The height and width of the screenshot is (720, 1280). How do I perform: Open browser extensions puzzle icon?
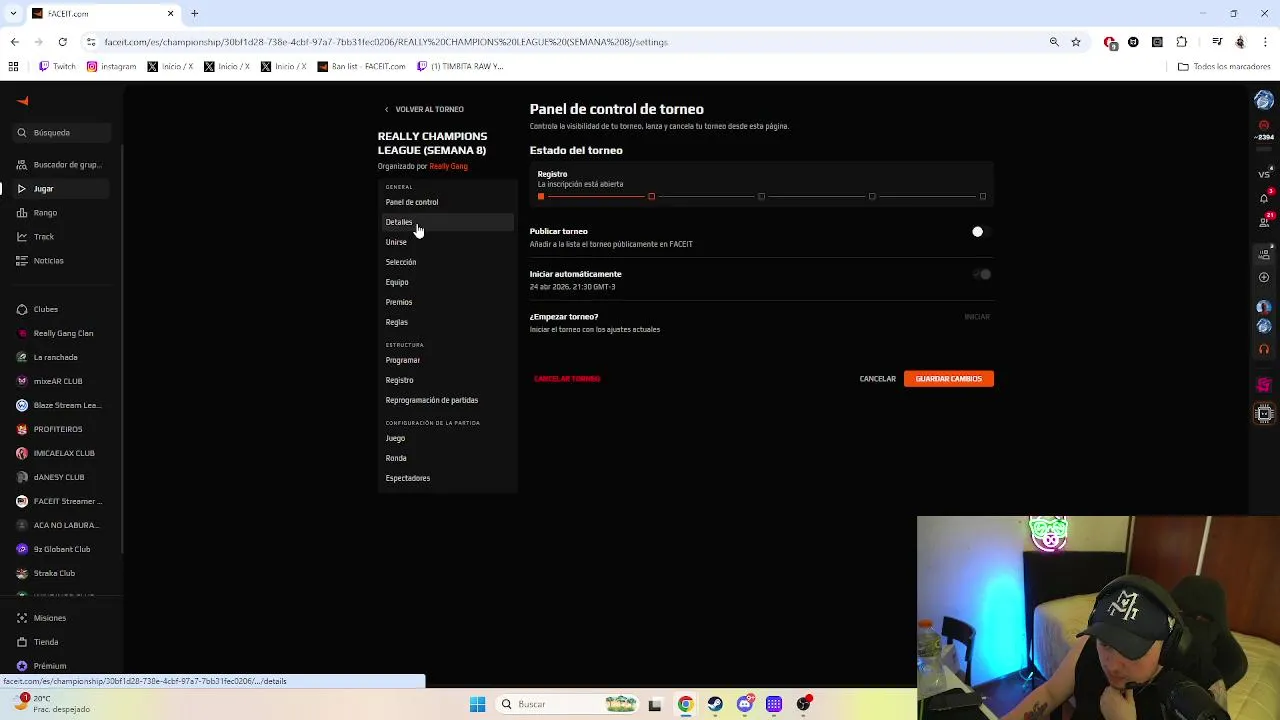[1182, 42]
